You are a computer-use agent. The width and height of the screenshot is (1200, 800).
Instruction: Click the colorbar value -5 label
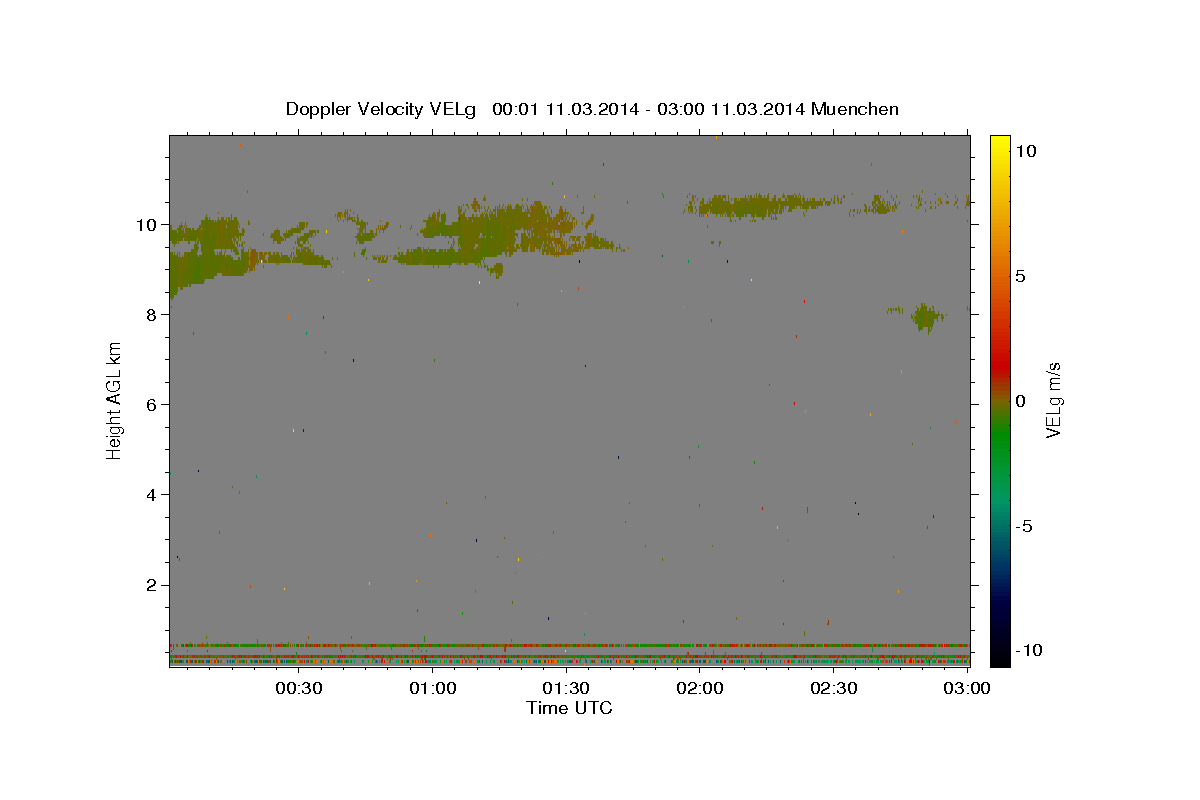[1022, 526]
